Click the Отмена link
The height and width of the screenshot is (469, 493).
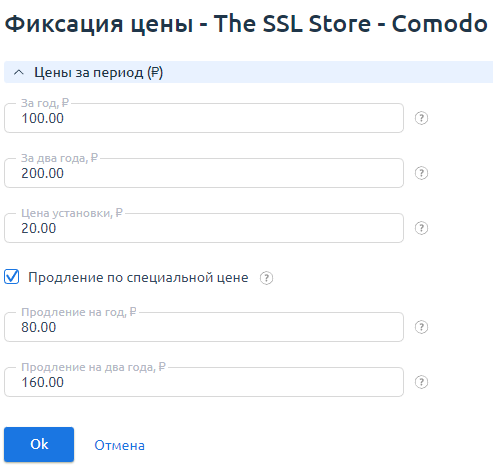pyautogui.click(x=119, y=445)
